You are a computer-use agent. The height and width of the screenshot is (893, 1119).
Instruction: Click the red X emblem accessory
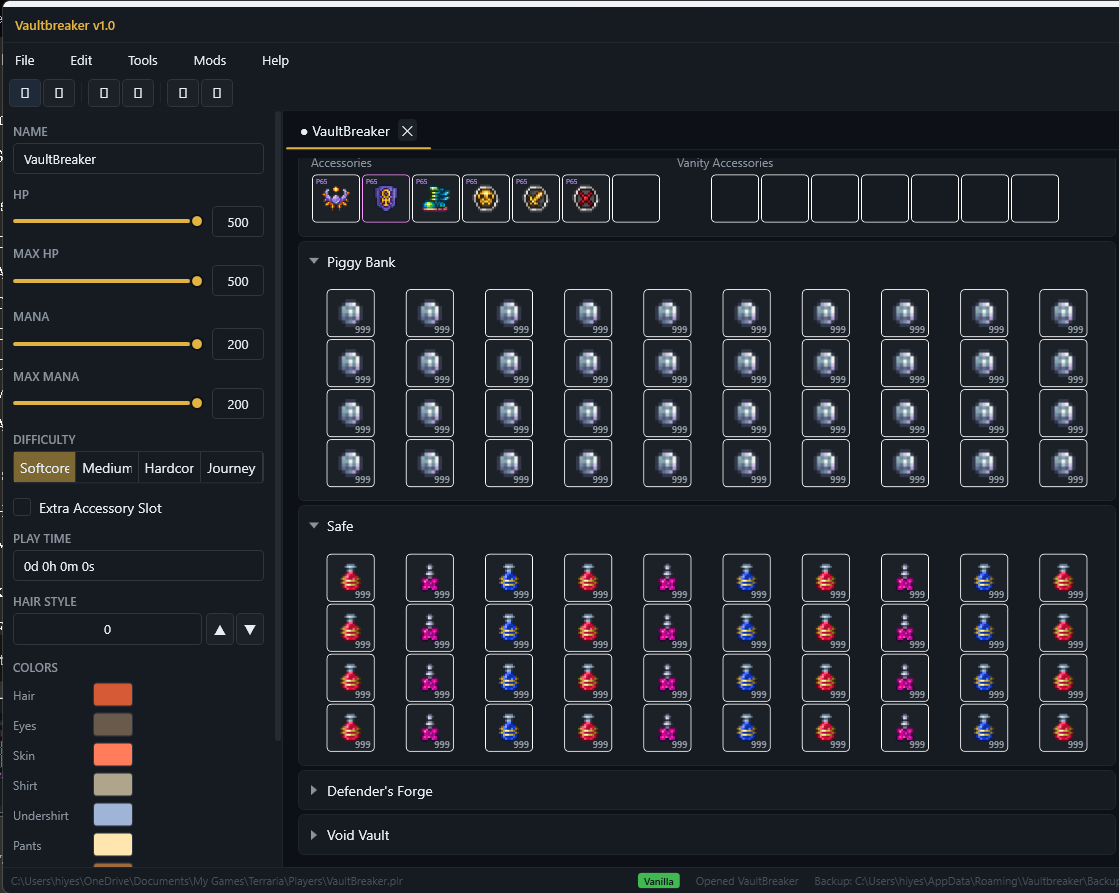point(586,198)
